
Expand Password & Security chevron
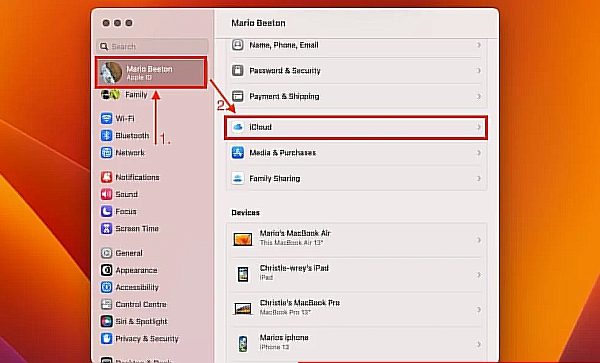point(479,71)
